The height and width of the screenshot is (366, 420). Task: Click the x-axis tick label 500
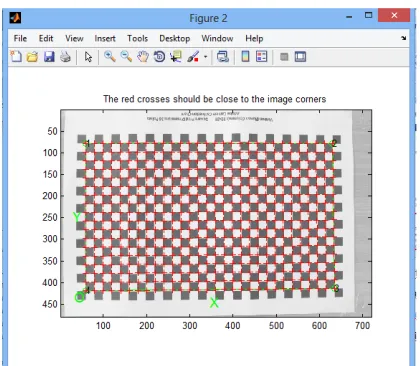(x=276, y=326)
